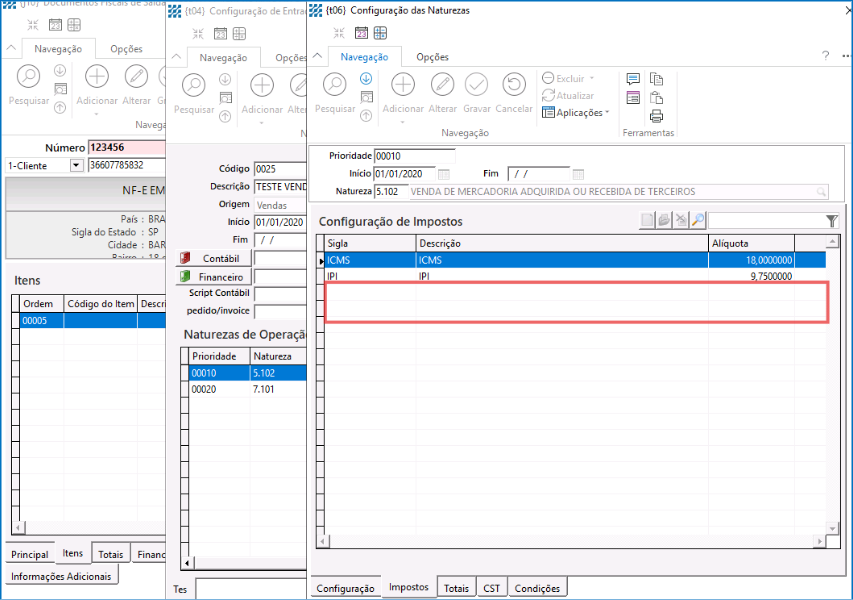Screen dimensions: 853x600
Task: Click the Alterar pencil icon in Configuração das Naturezas
Action: 442,85
